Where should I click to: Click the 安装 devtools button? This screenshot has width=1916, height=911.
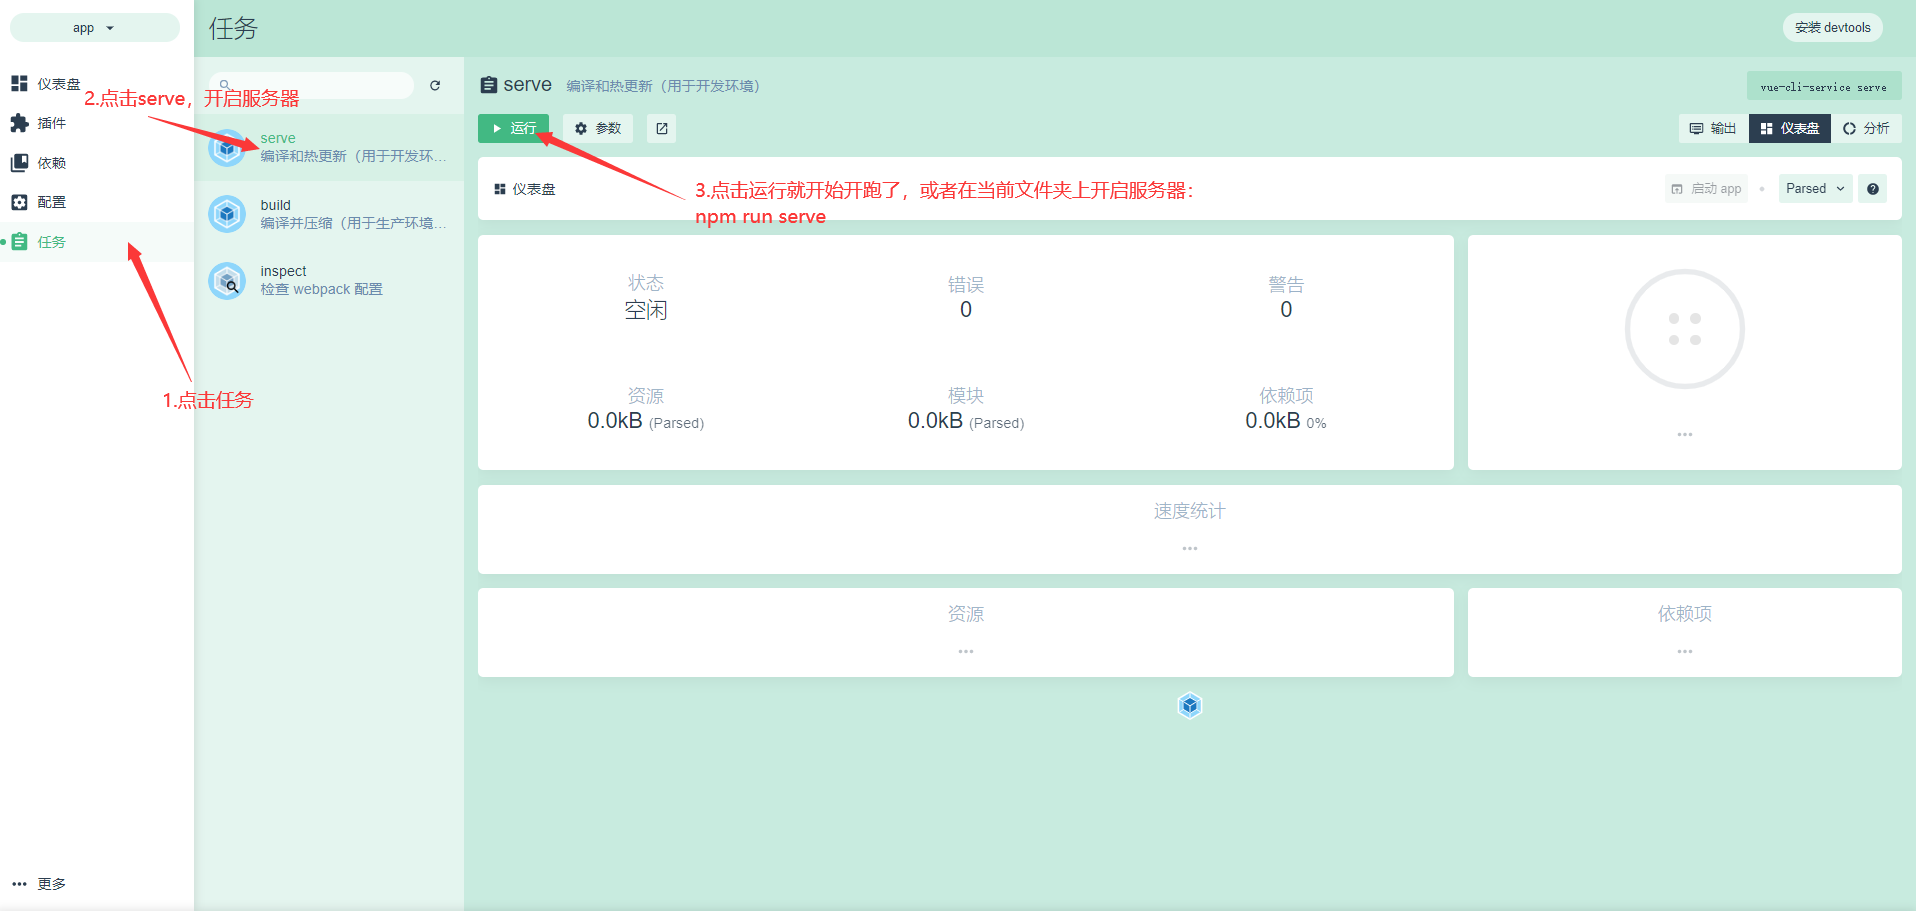[1832, 28]
